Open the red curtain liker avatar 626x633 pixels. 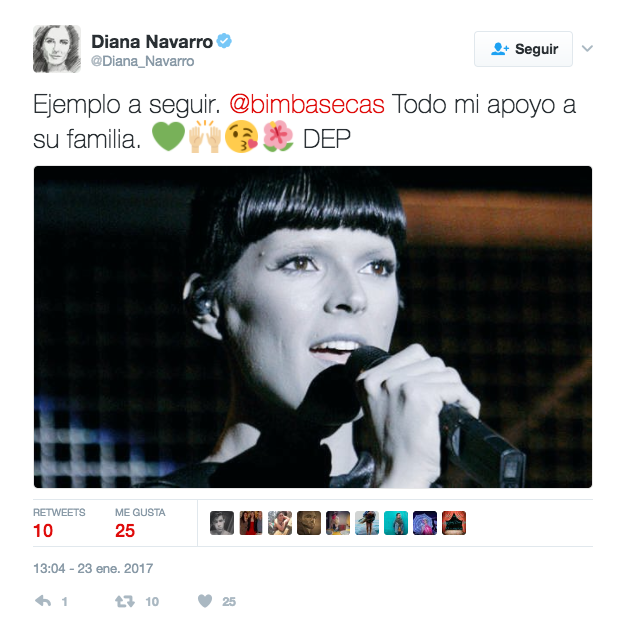[x=454, y=523]
